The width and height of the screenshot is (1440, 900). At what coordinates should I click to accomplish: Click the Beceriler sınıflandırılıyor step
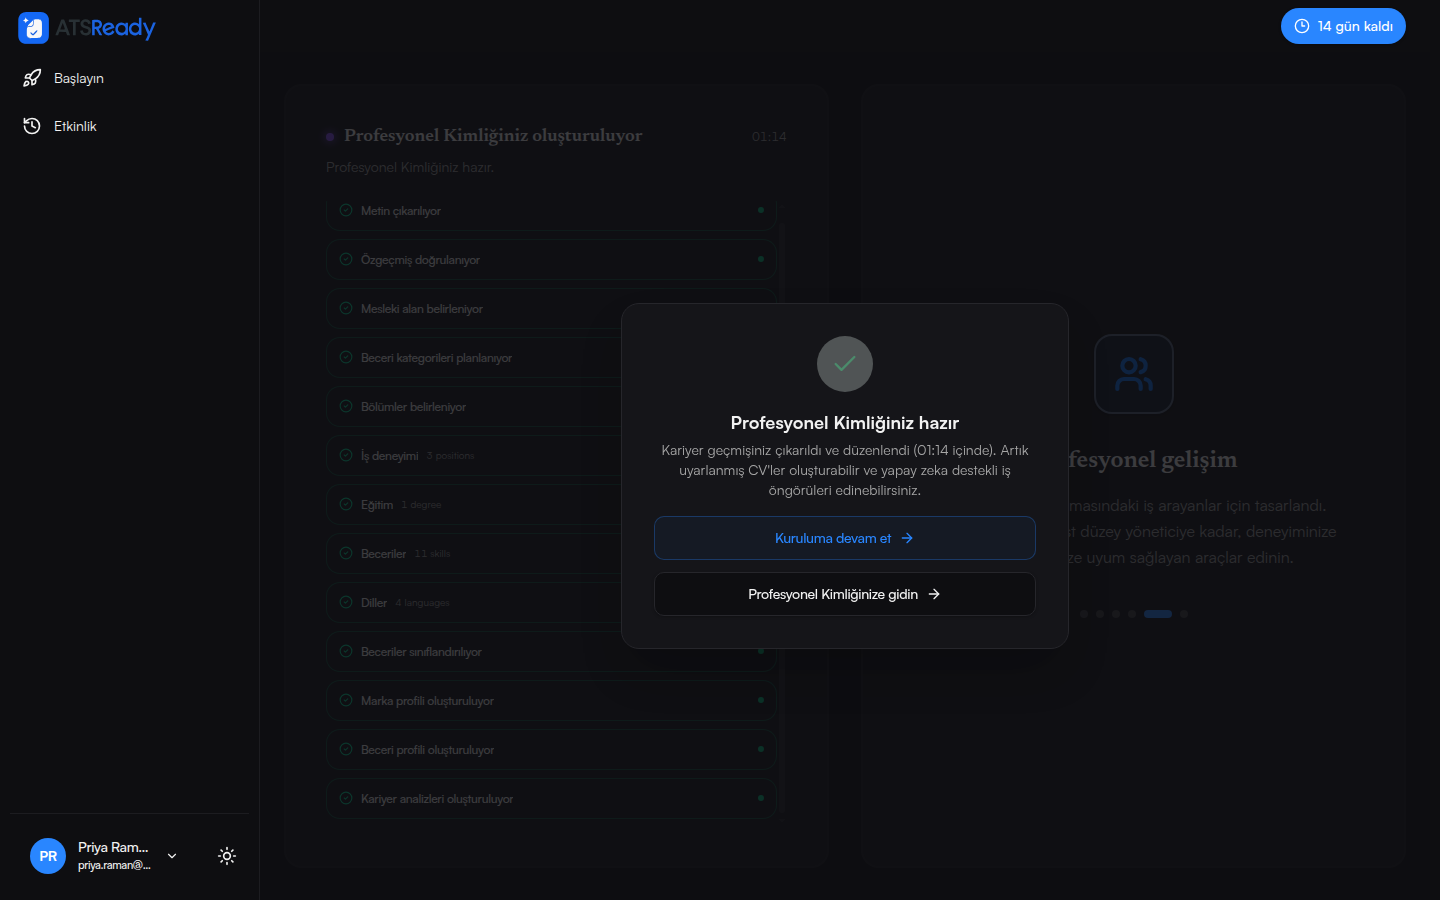[x=551, y=652]
